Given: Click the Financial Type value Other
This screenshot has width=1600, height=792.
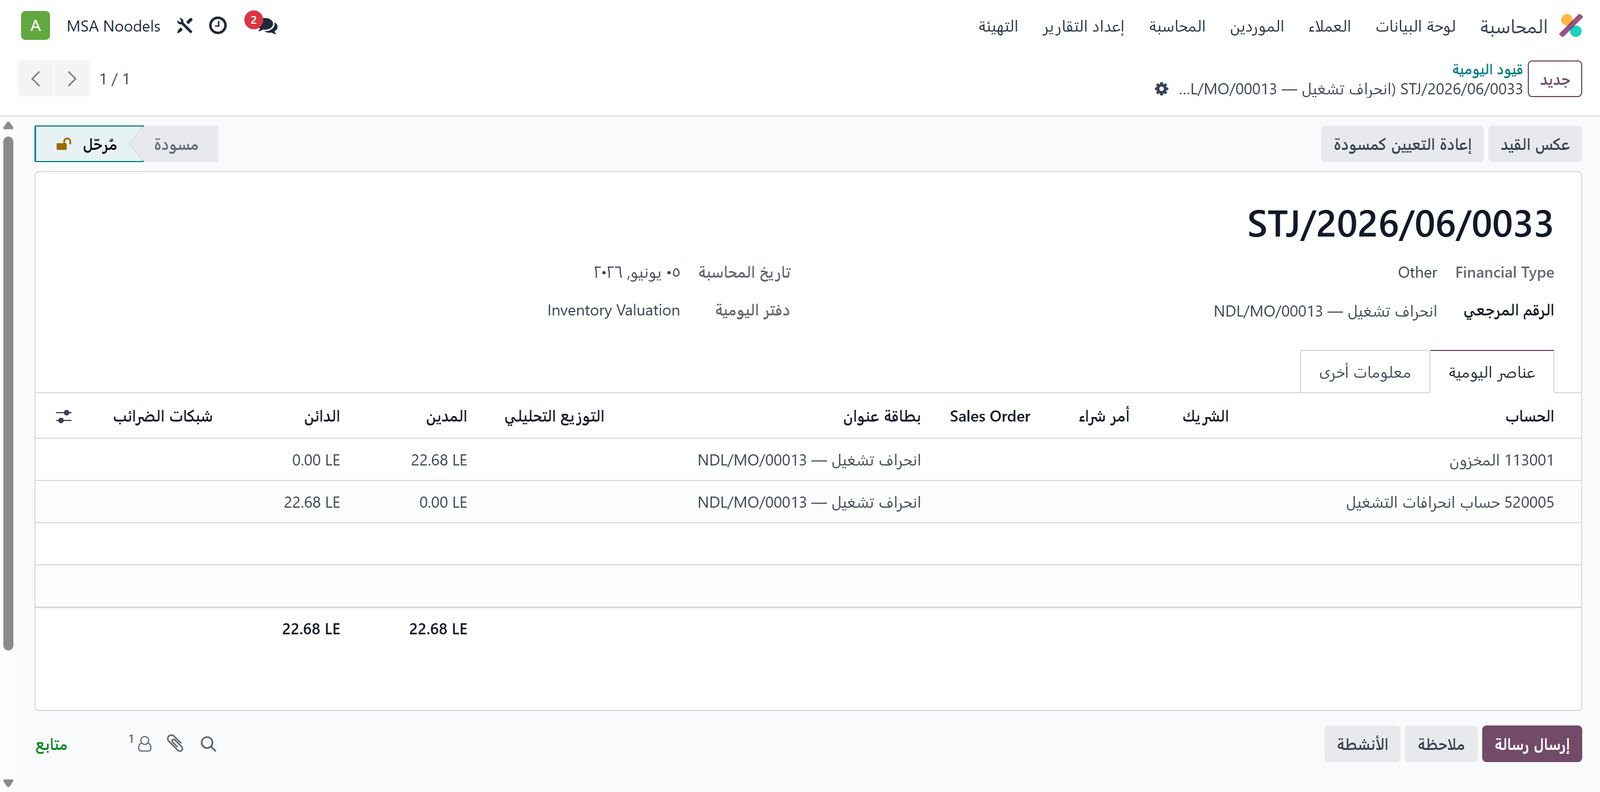Looking at the screenshot, I should (x=1417, y=272).
